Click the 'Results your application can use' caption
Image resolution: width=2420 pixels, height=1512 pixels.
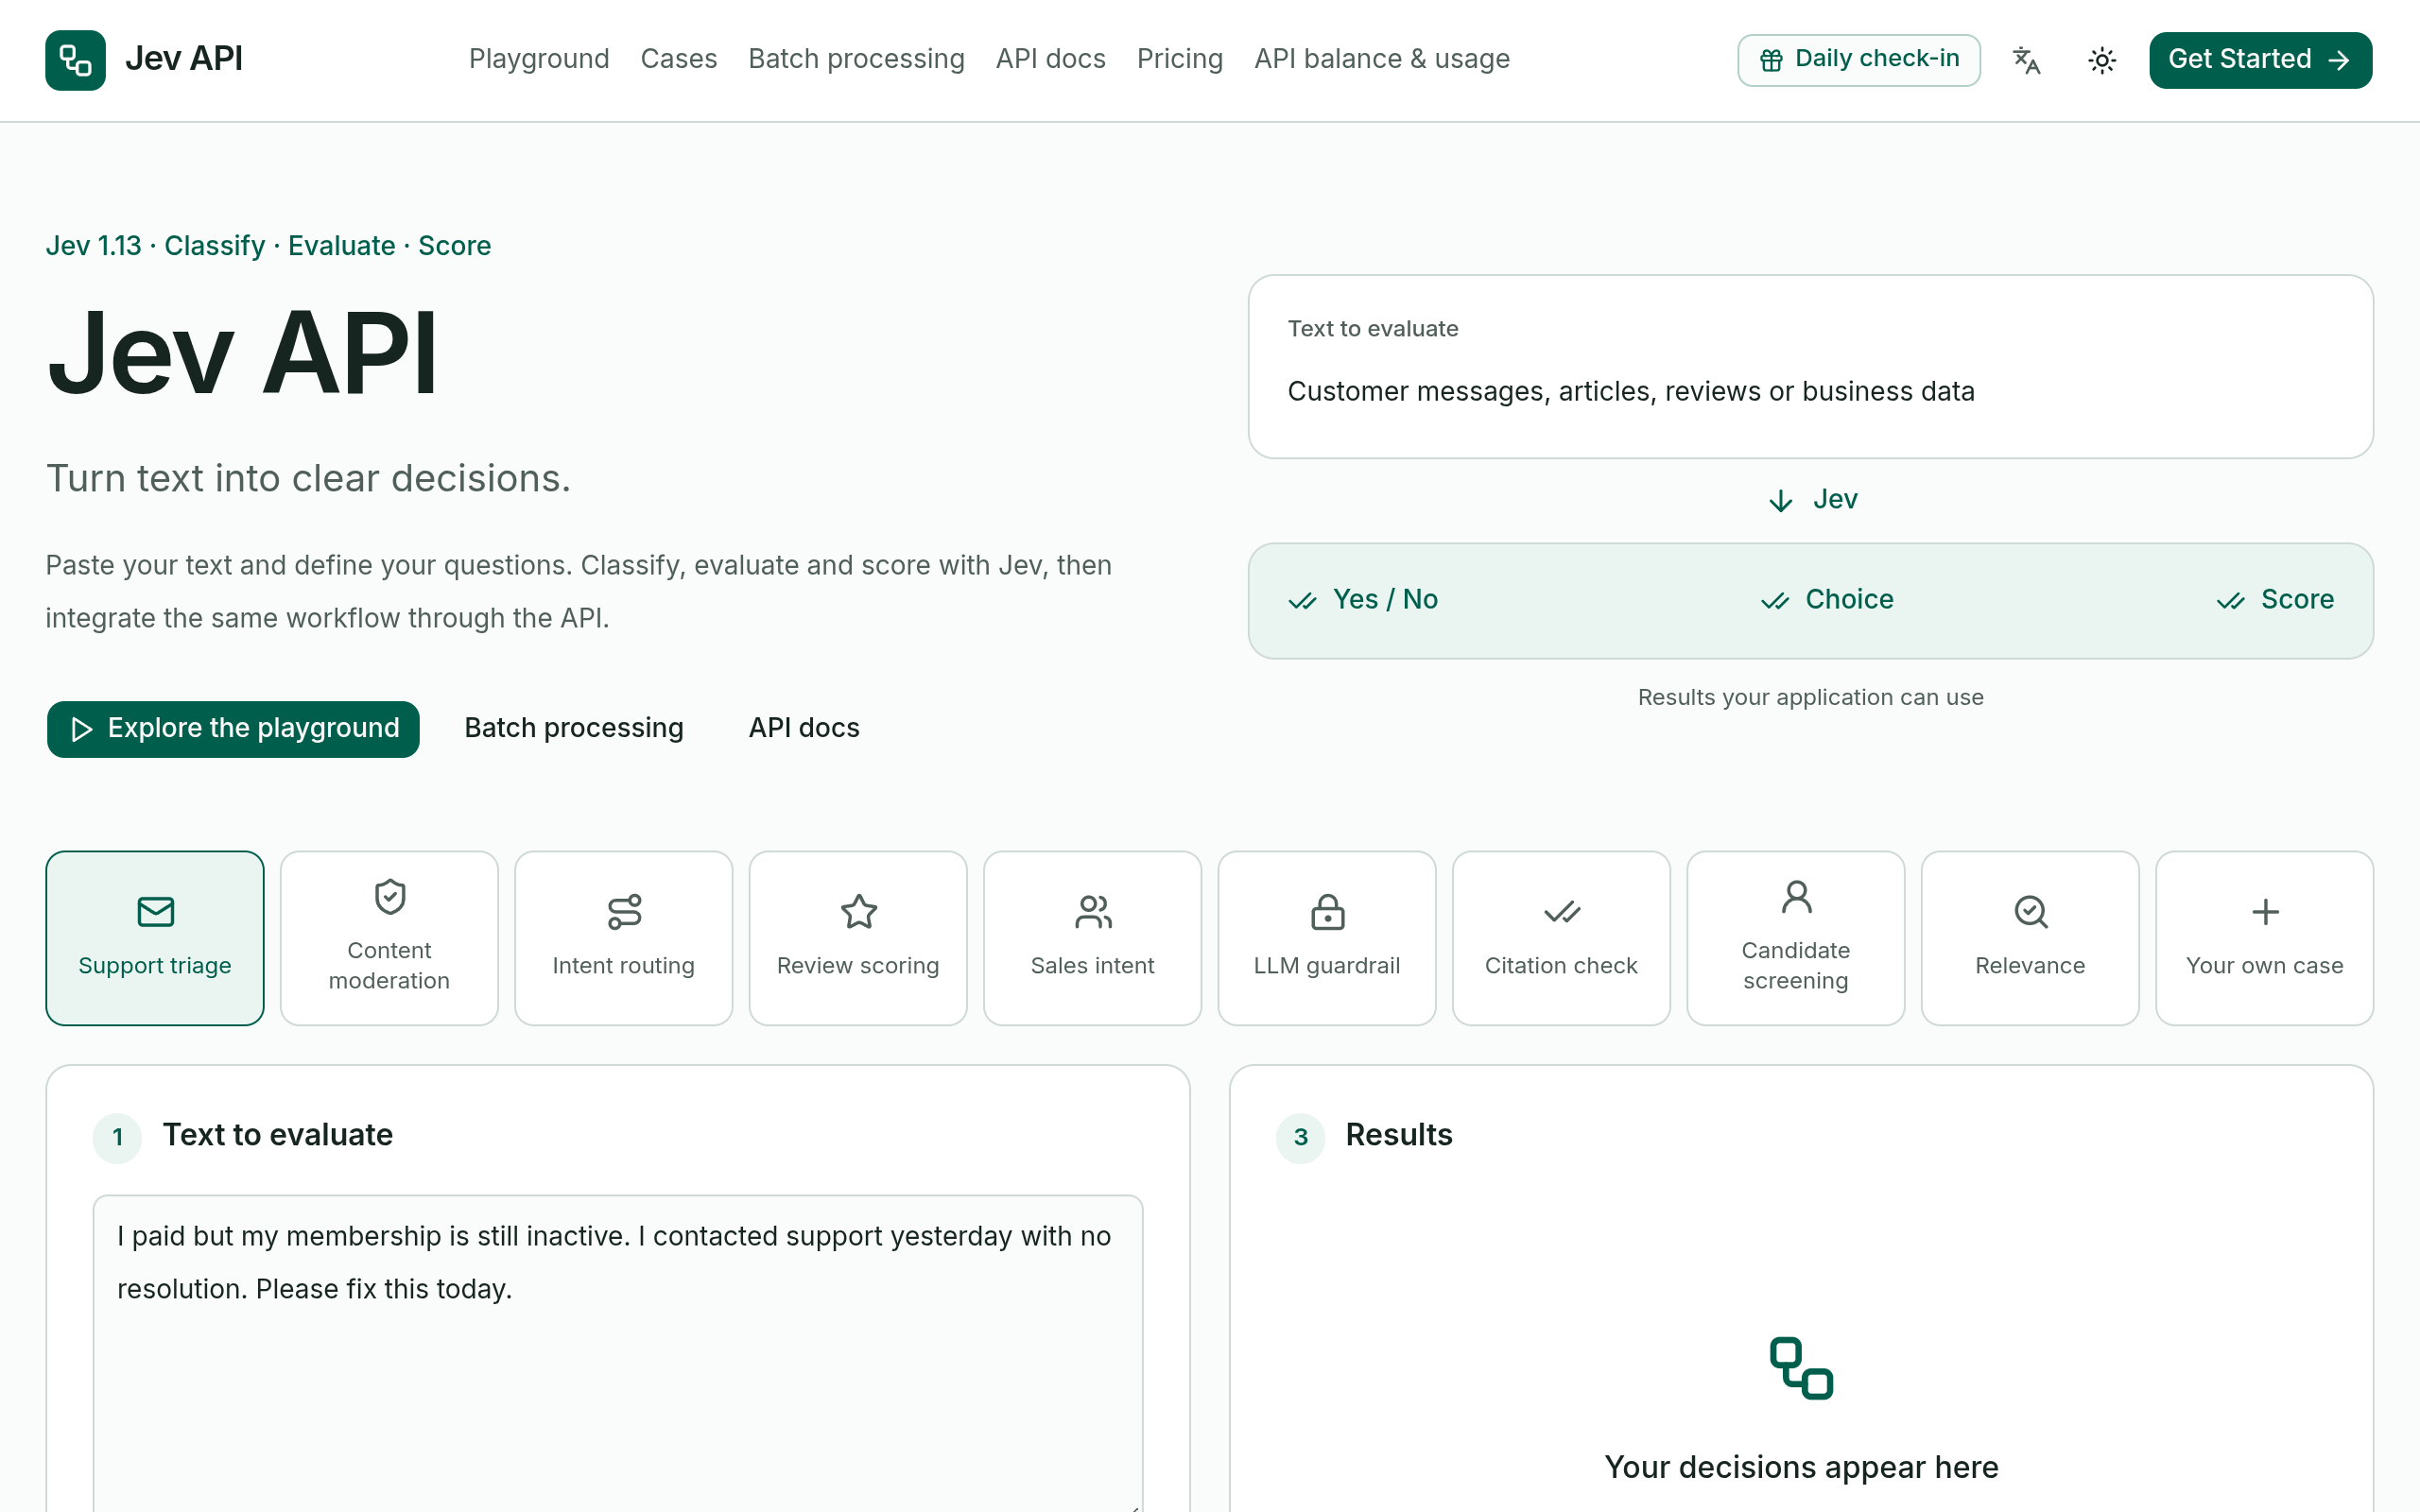pyautogui.click(x=1810, y=697)
